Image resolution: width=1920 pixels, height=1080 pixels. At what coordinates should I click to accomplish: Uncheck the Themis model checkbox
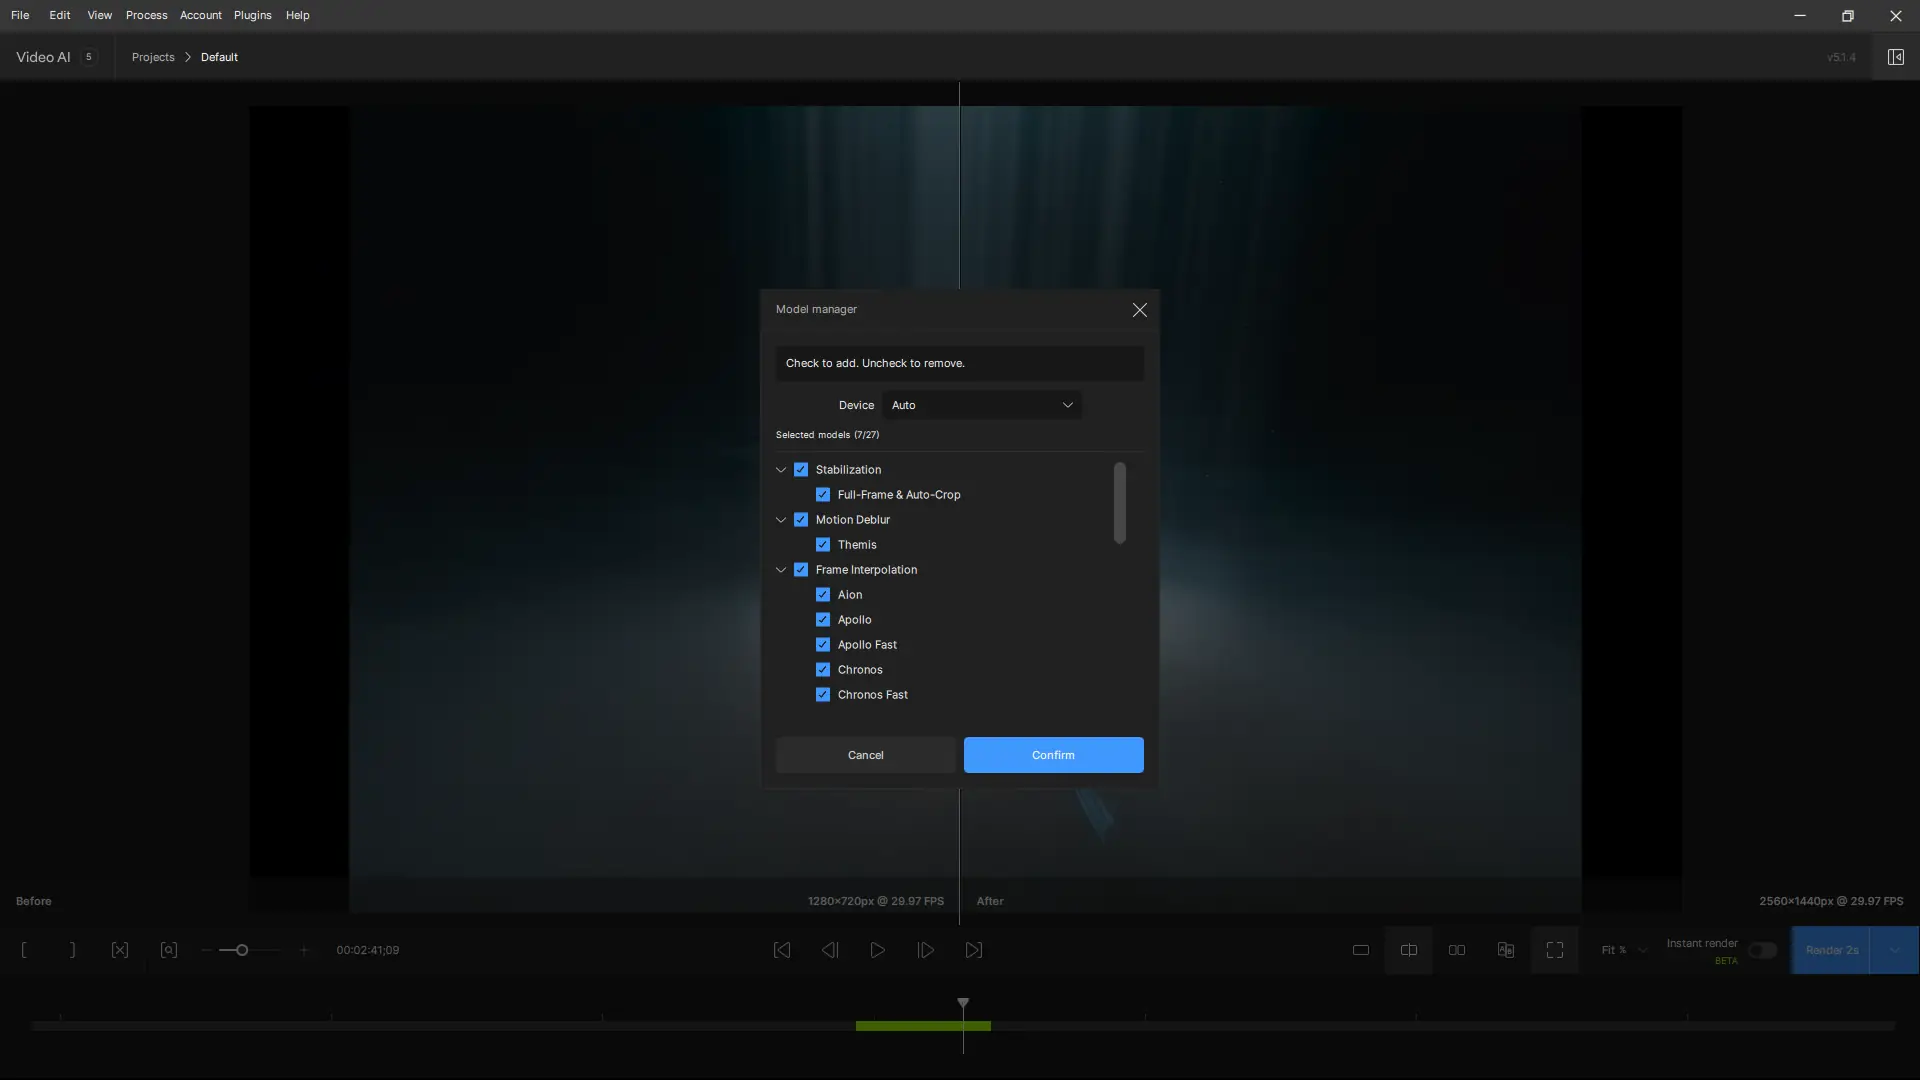823,545
